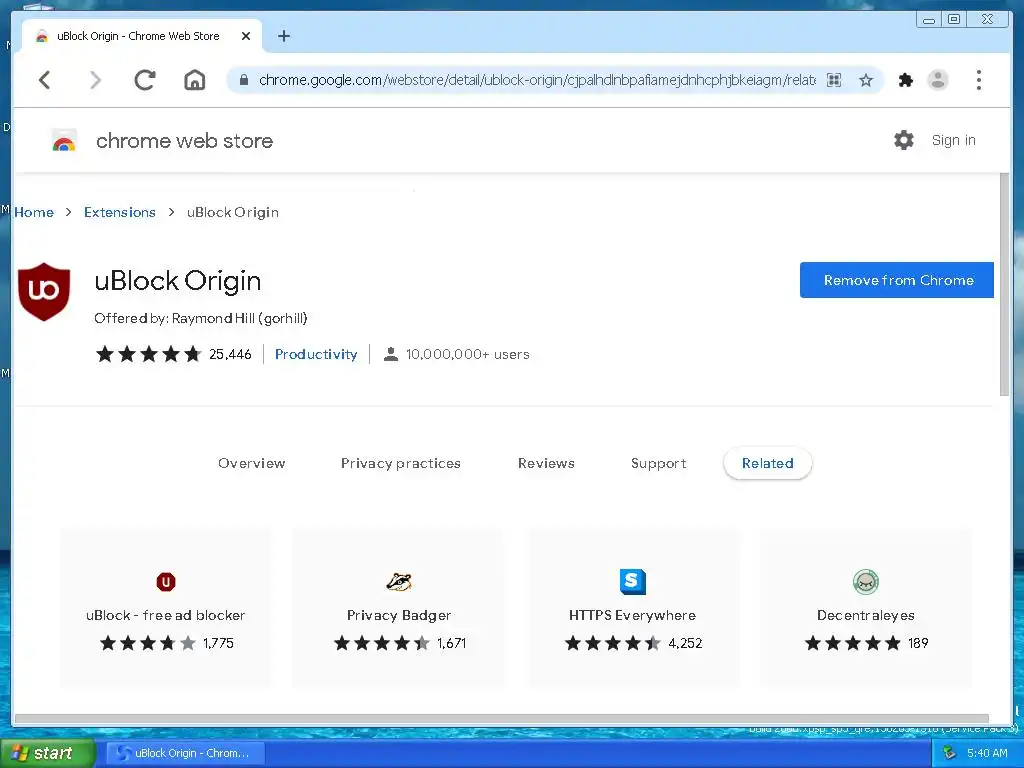Click the HTTPS Everywhere blue S icon
Viewport: 1024px width, 768px height.
tap(632, 581)
